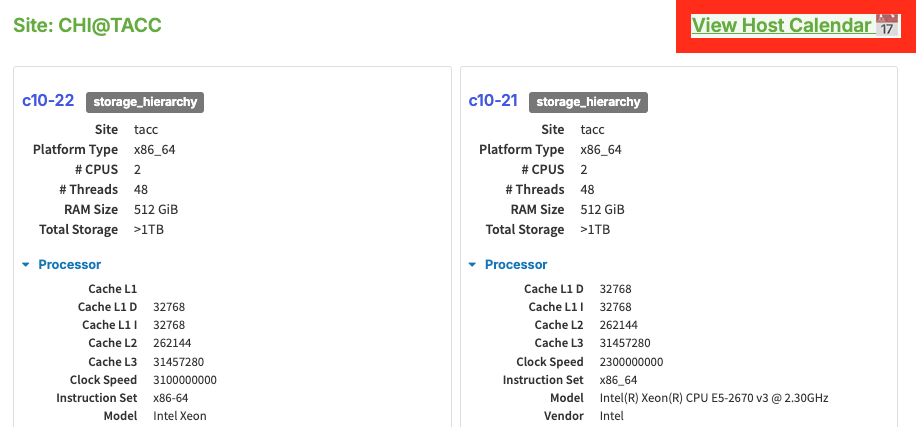Select RAM Size 512 GiB in c10-21

tap(603, 209)
